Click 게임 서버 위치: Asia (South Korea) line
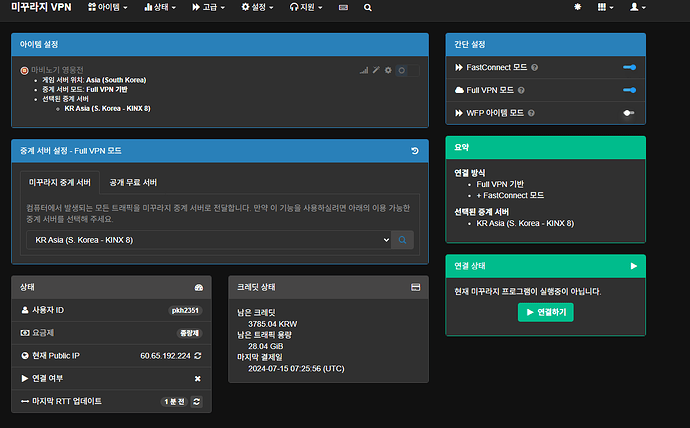This screenshot has width=690, height=428. tap(94, 80)
